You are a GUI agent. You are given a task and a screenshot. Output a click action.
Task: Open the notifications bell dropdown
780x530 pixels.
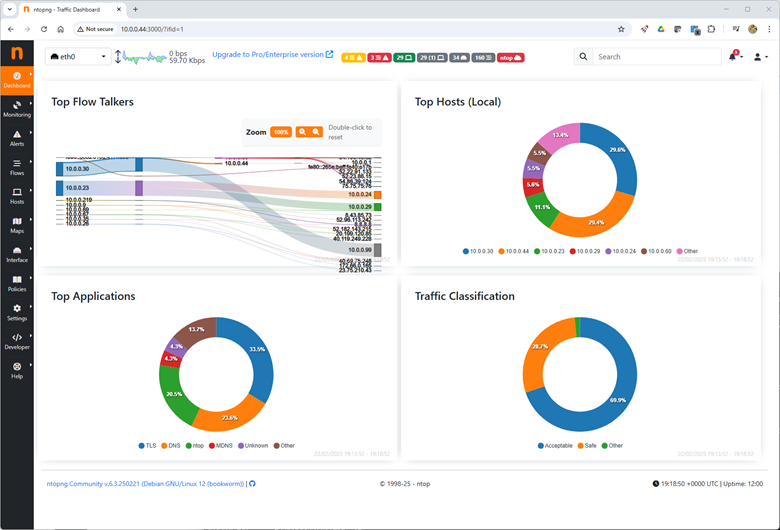(735, 56)
